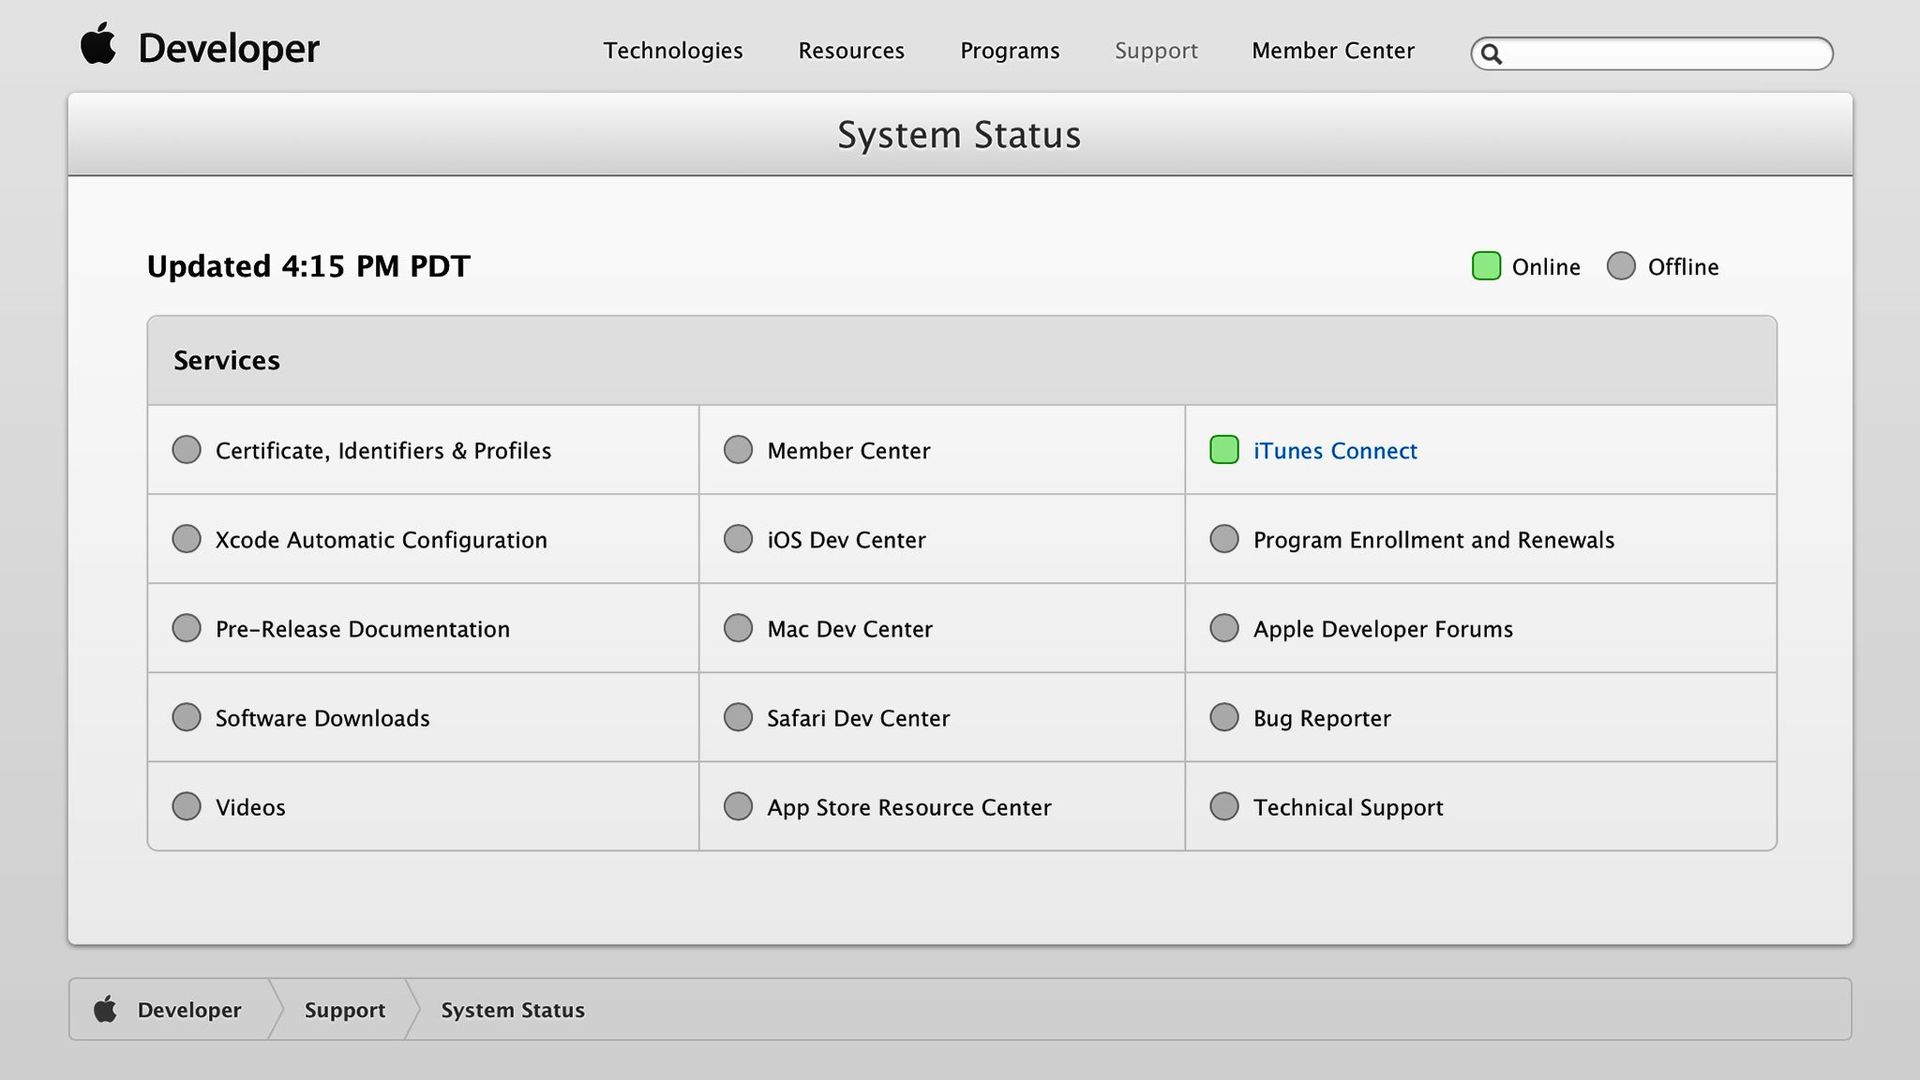The width and height of the screenshot is (1920, 1080).
Task: Open the Programs navigation menu
Action: (1010, 50)
